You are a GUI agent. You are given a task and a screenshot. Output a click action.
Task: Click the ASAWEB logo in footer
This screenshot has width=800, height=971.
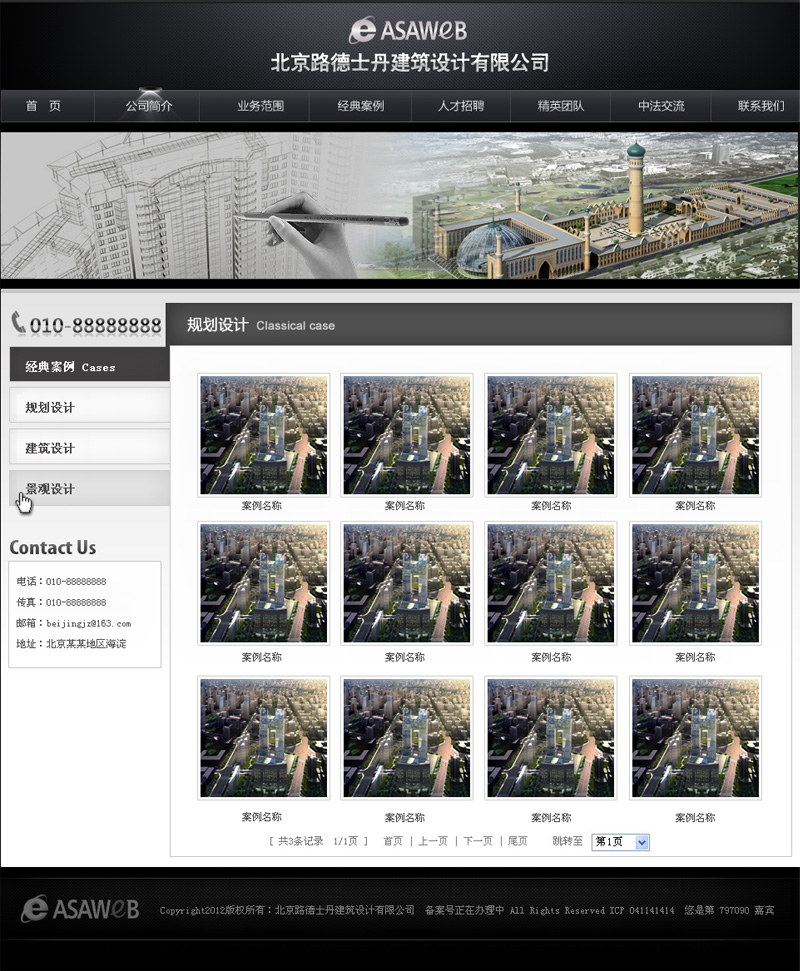click(x=80, y=908)
